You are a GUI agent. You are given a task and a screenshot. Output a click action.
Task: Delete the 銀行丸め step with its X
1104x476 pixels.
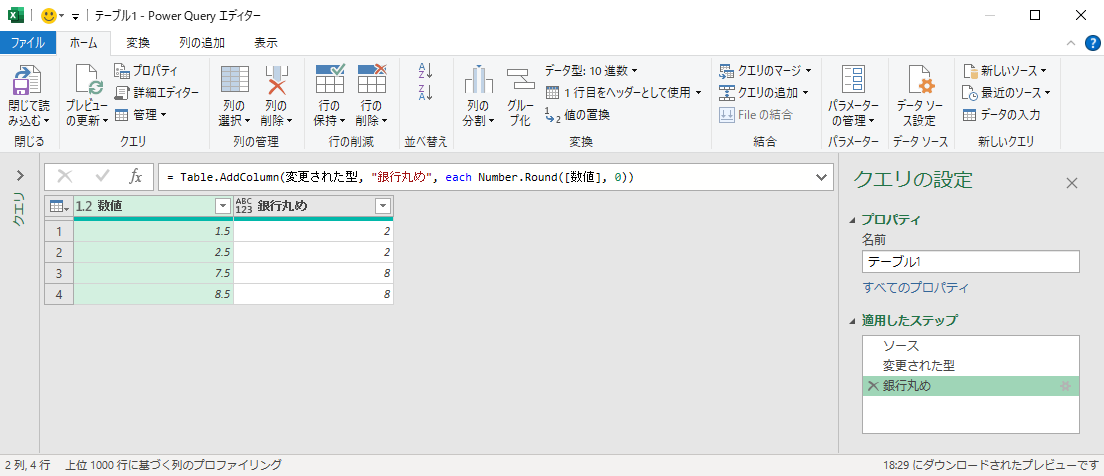[x=873, y=386]
